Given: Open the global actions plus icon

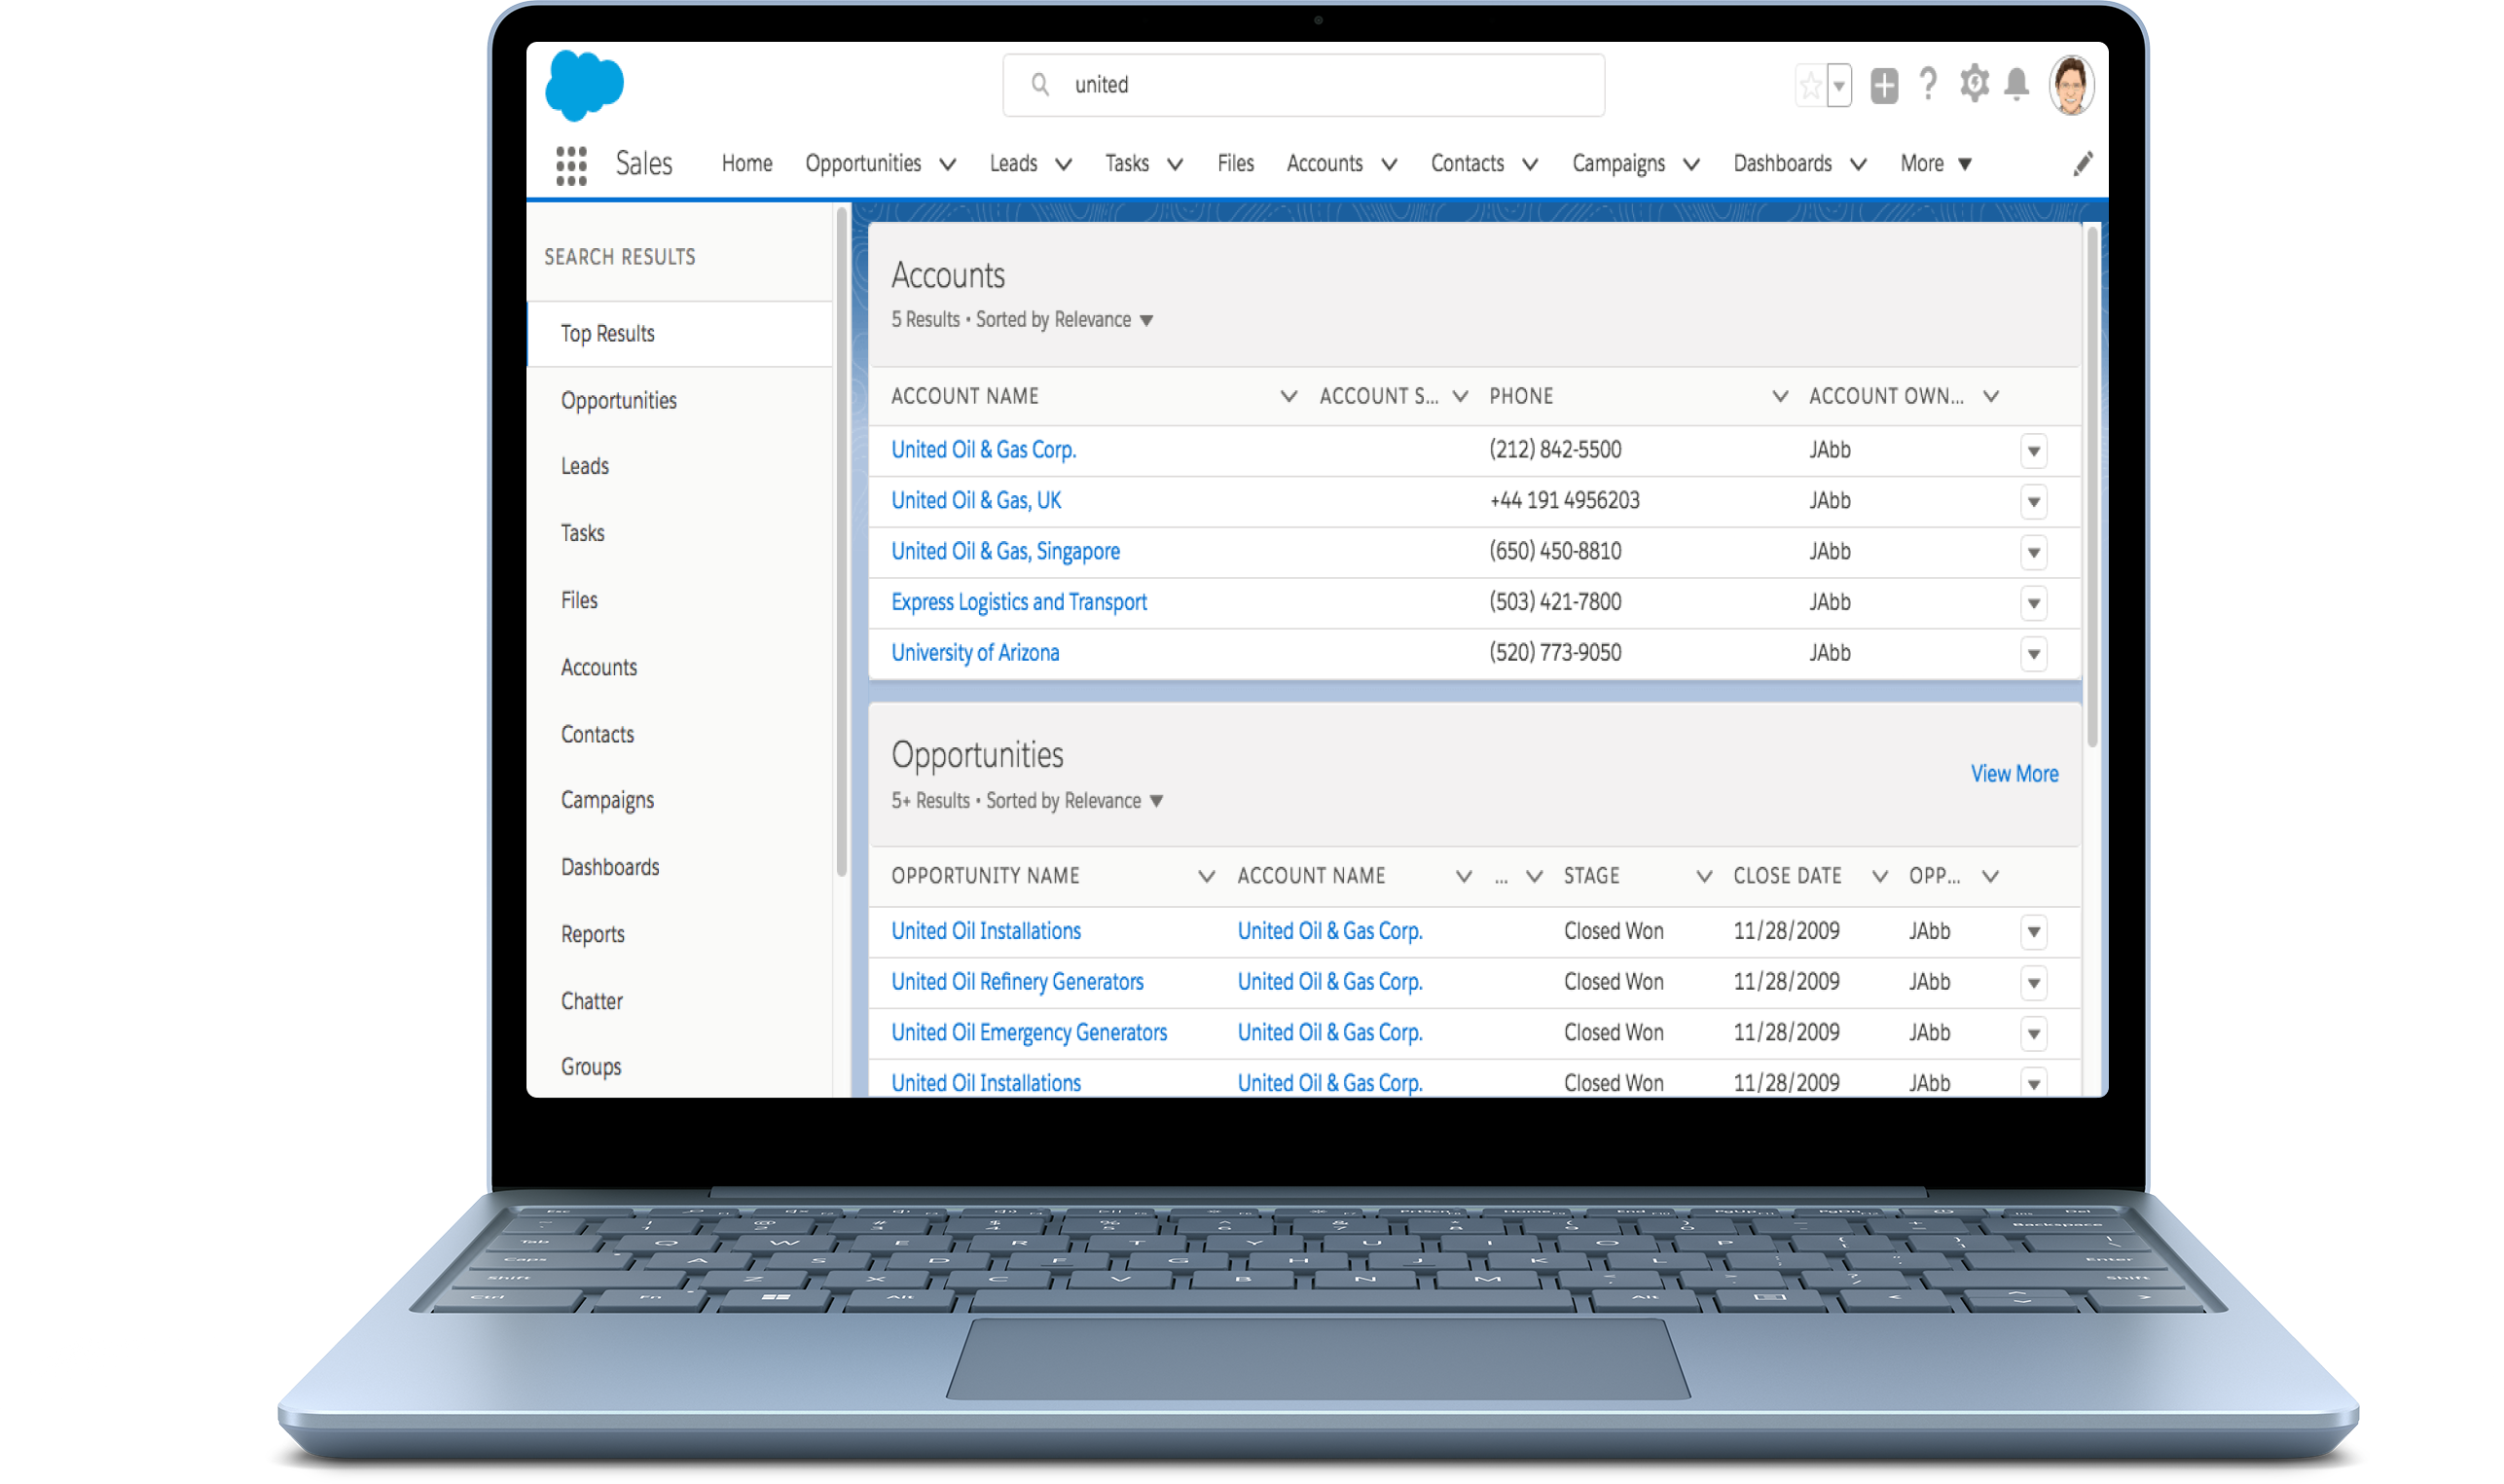Looking at the screenshot, I should pos(1884,86).
